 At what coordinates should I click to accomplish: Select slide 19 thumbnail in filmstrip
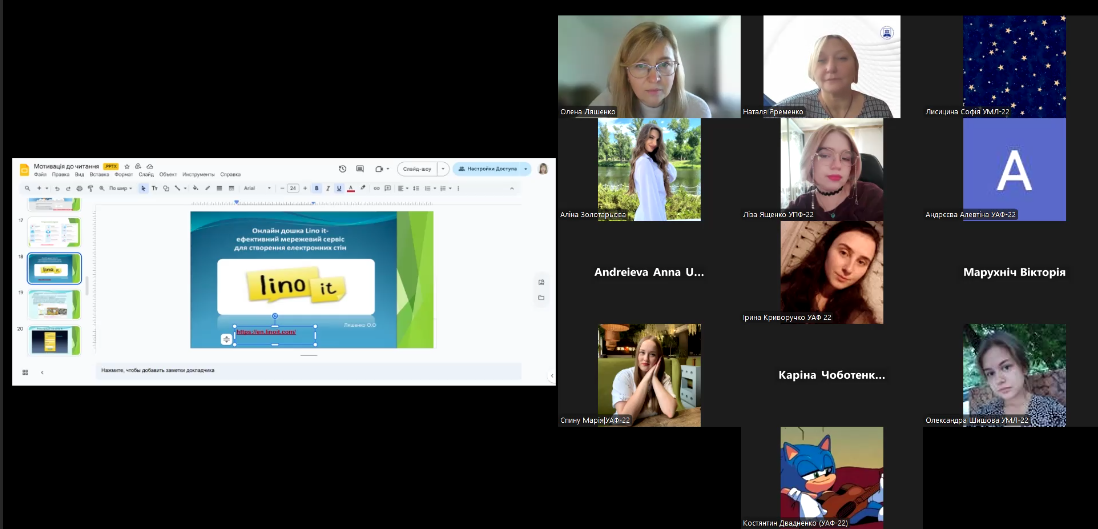(x=55, y=304)
